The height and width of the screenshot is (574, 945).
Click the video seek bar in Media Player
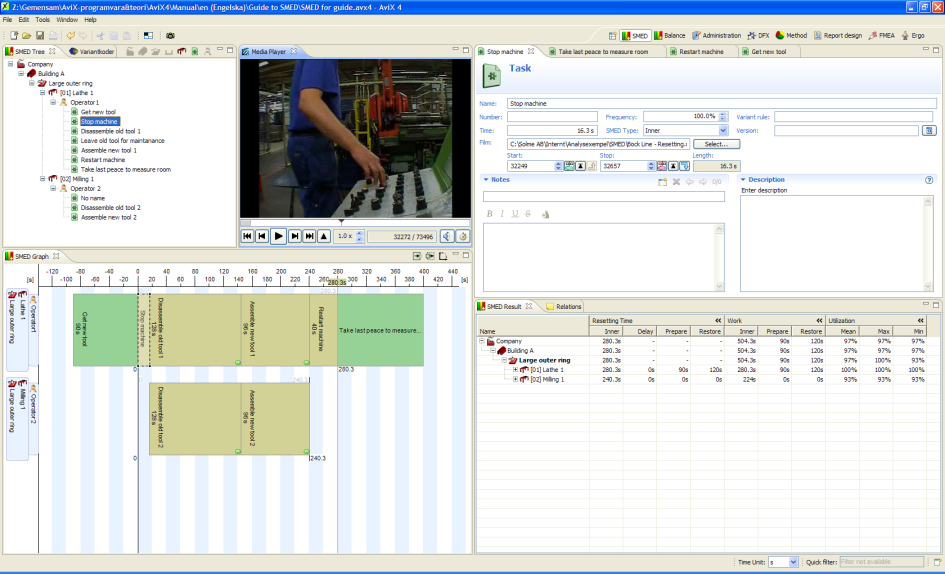355,222
